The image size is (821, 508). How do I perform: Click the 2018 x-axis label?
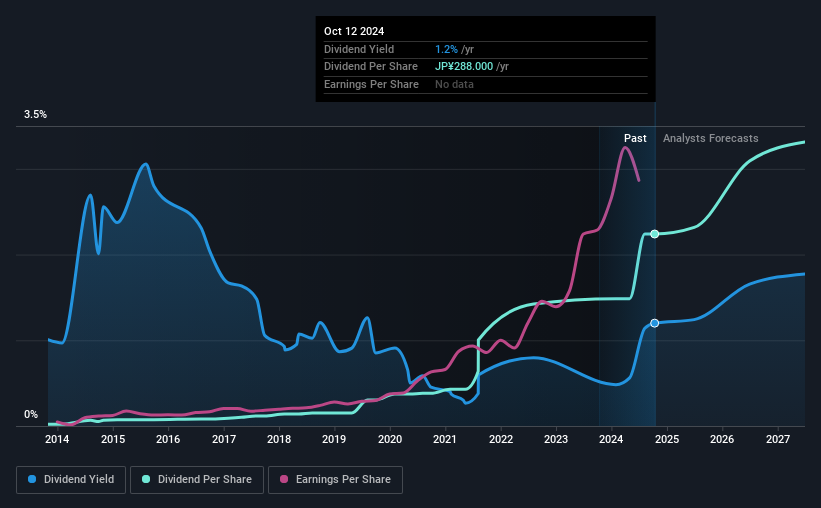(x=279, y=439)
